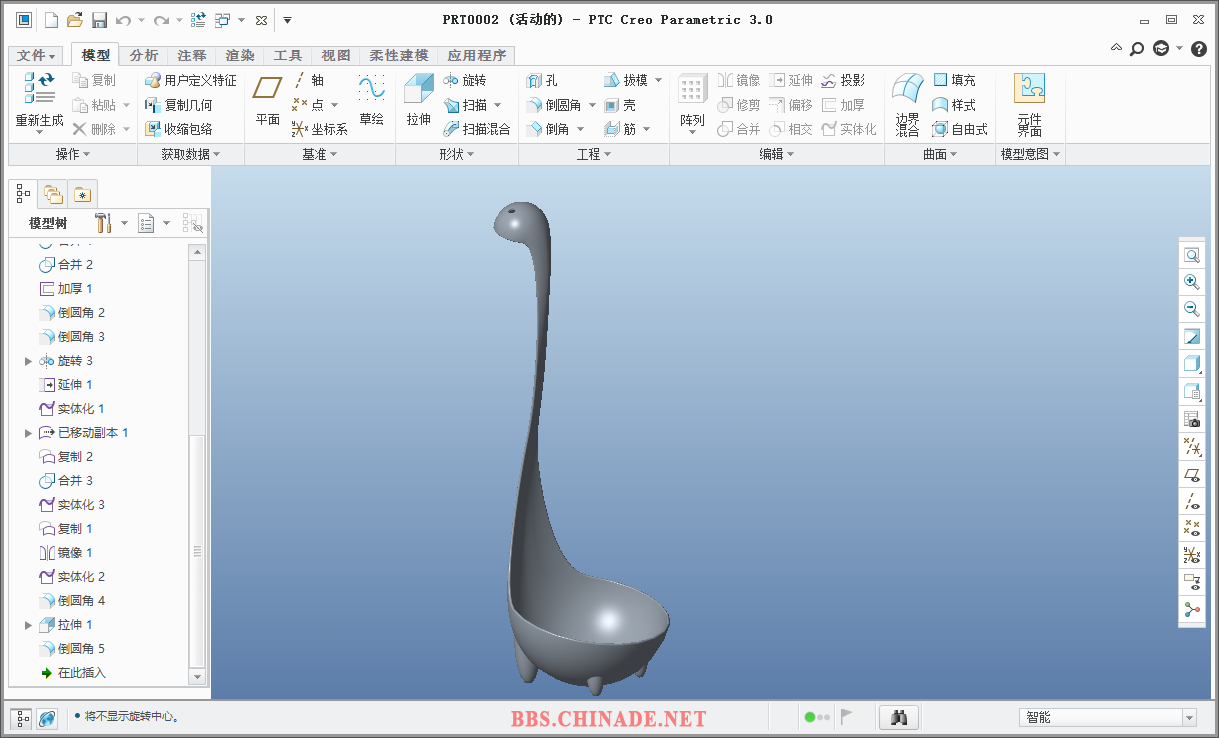
Task: Expand the 拉伸 1 tree node
Action: point(28,625)
